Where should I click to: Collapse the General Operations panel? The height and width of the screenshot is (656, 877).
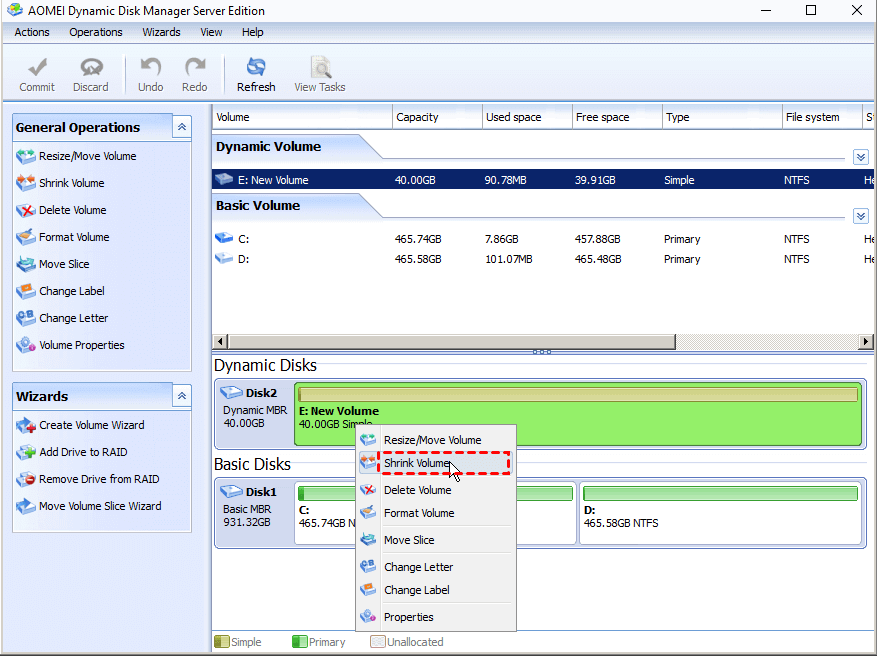click(181, 127)
